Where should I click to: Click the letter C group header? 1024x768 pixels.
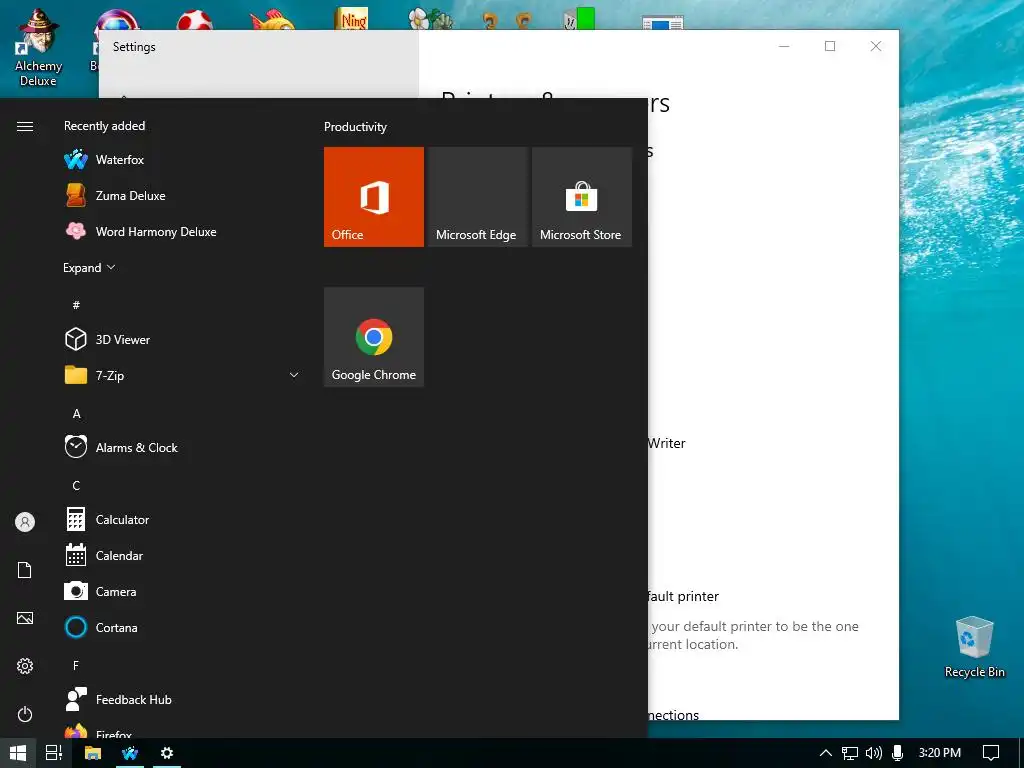tap(76, 485)
